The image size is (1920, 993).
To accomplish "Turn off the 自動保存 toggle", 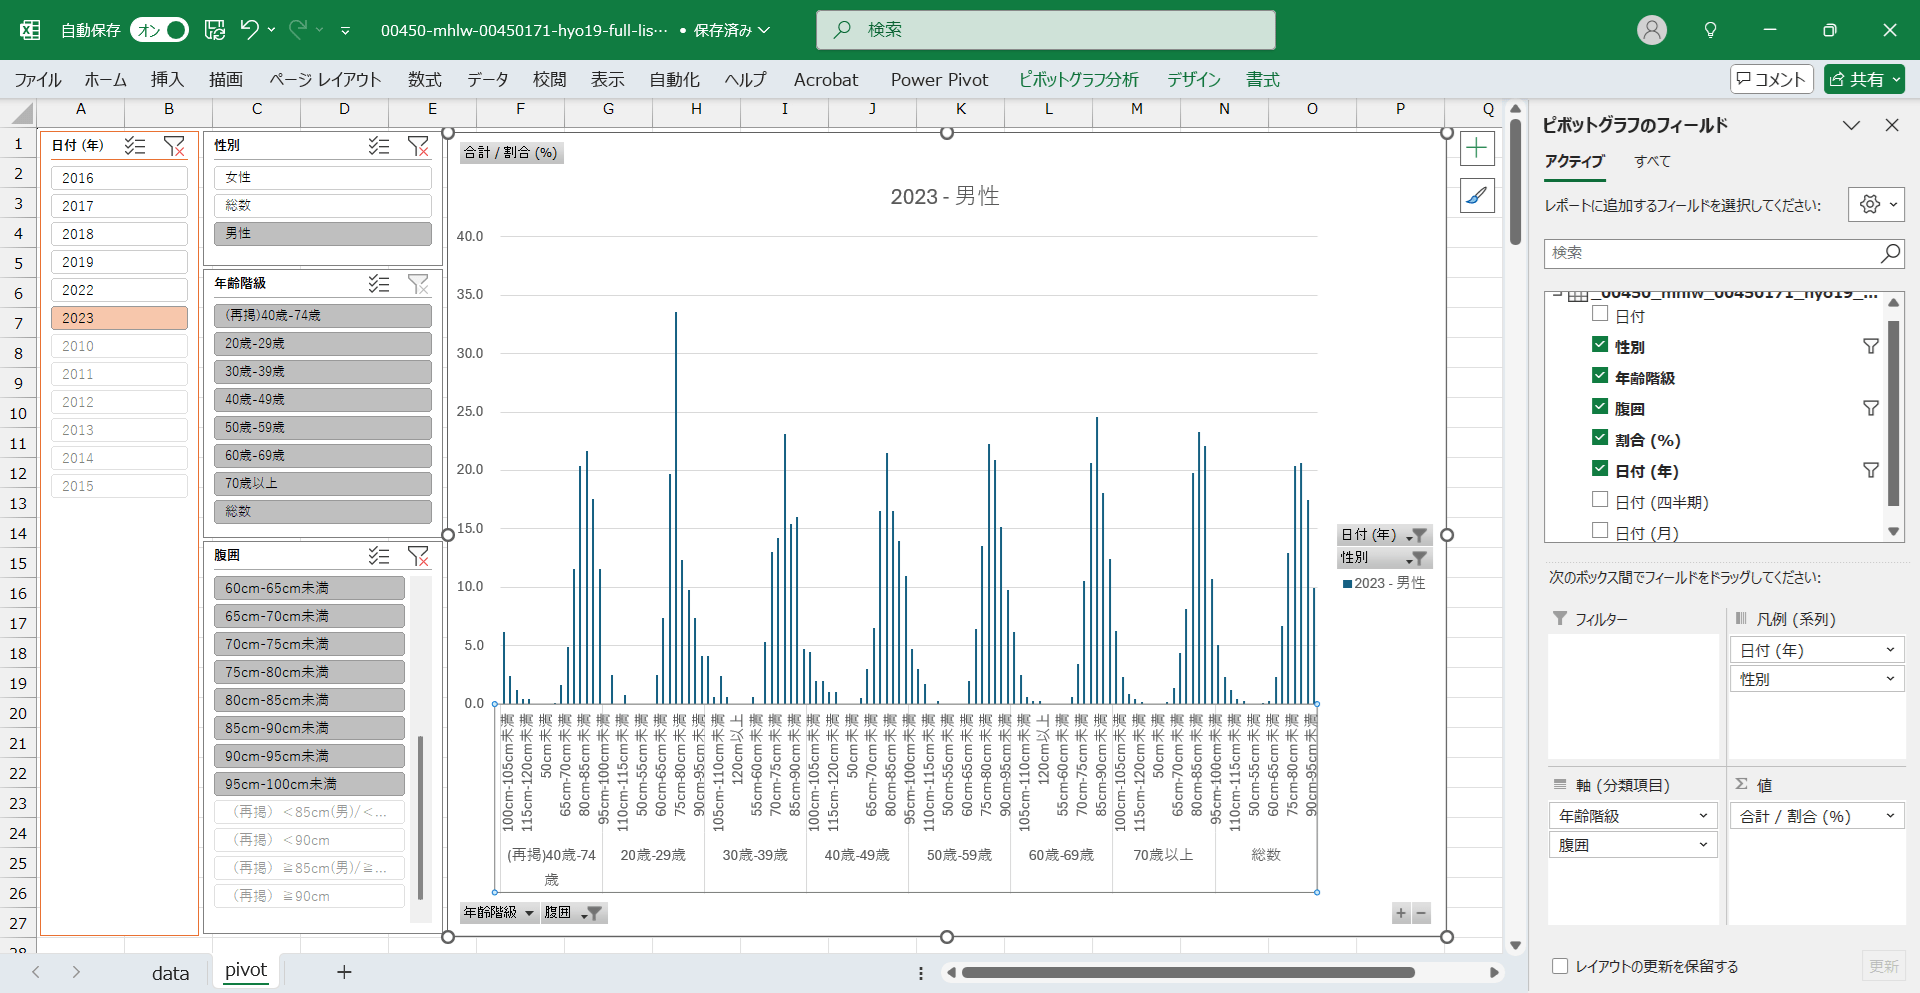I will coord(160,30).
